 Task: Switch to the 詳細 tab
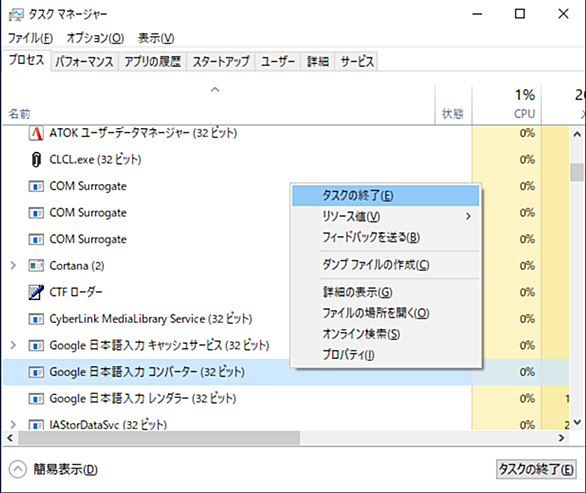point(318,61)
